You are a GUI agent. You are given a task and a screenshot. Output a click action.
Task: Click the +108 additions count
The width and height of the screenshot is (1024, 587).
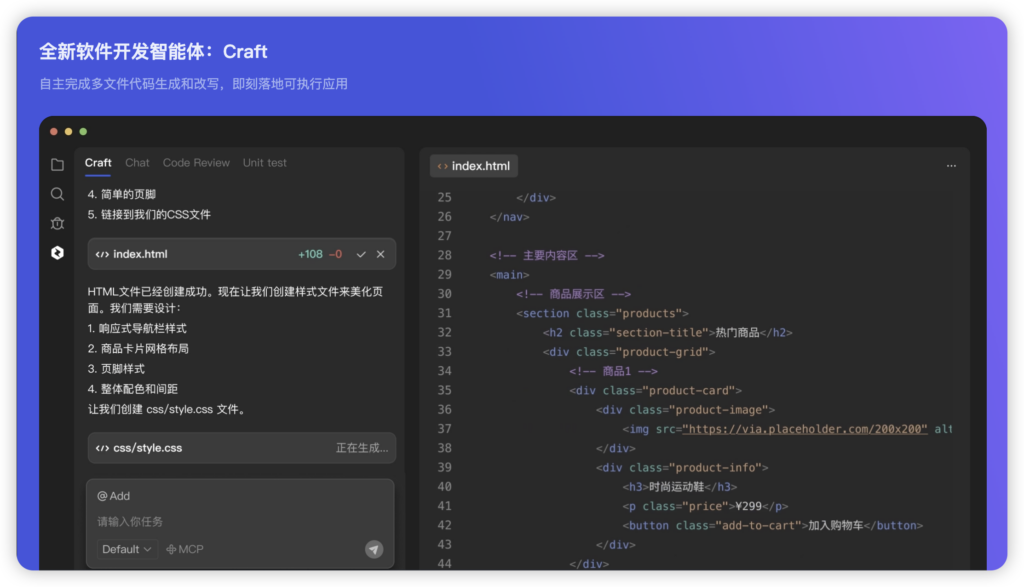(310, 254)
